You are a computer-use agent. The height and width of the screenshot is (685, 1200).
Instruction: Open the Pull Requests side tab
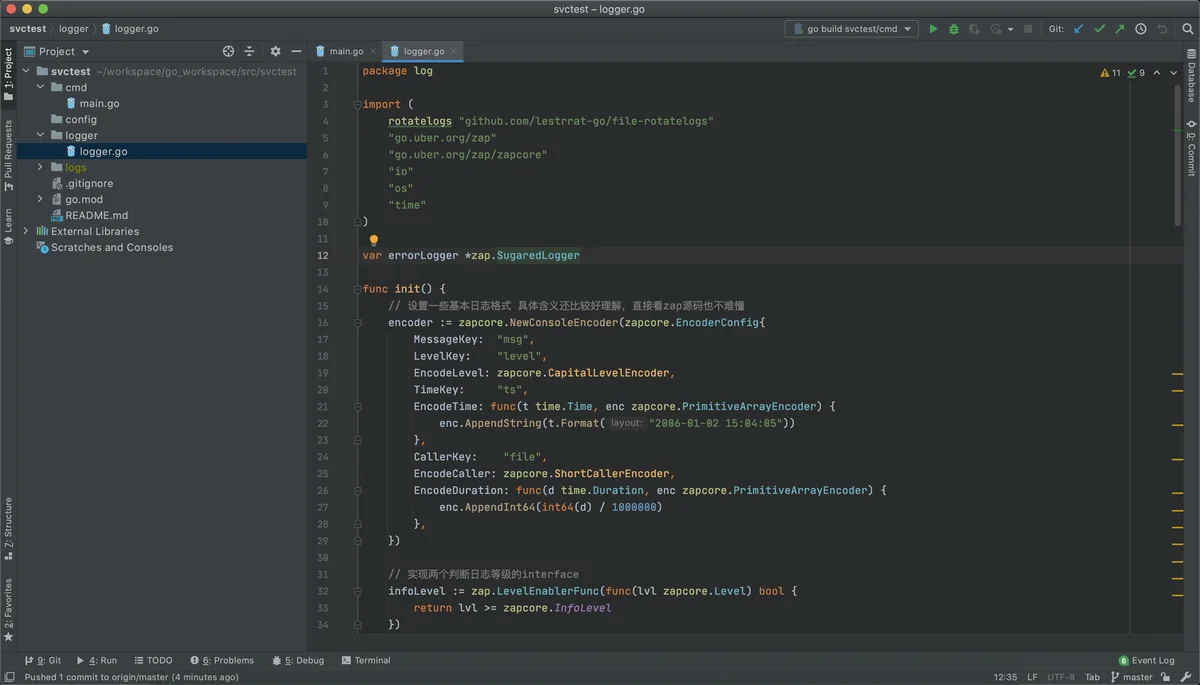coord(9,155)
